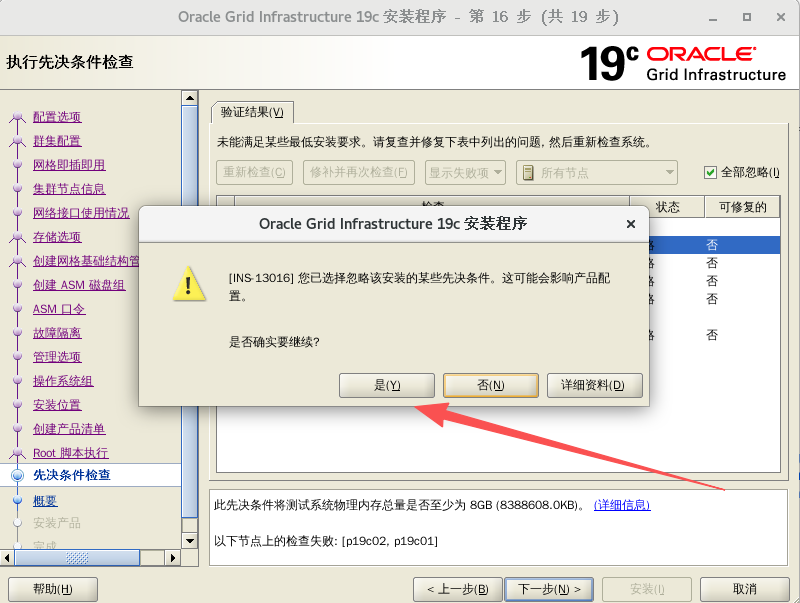Go to step 安装位置
Viewport: 800px width, 603px height.
[x=57, y=405]
